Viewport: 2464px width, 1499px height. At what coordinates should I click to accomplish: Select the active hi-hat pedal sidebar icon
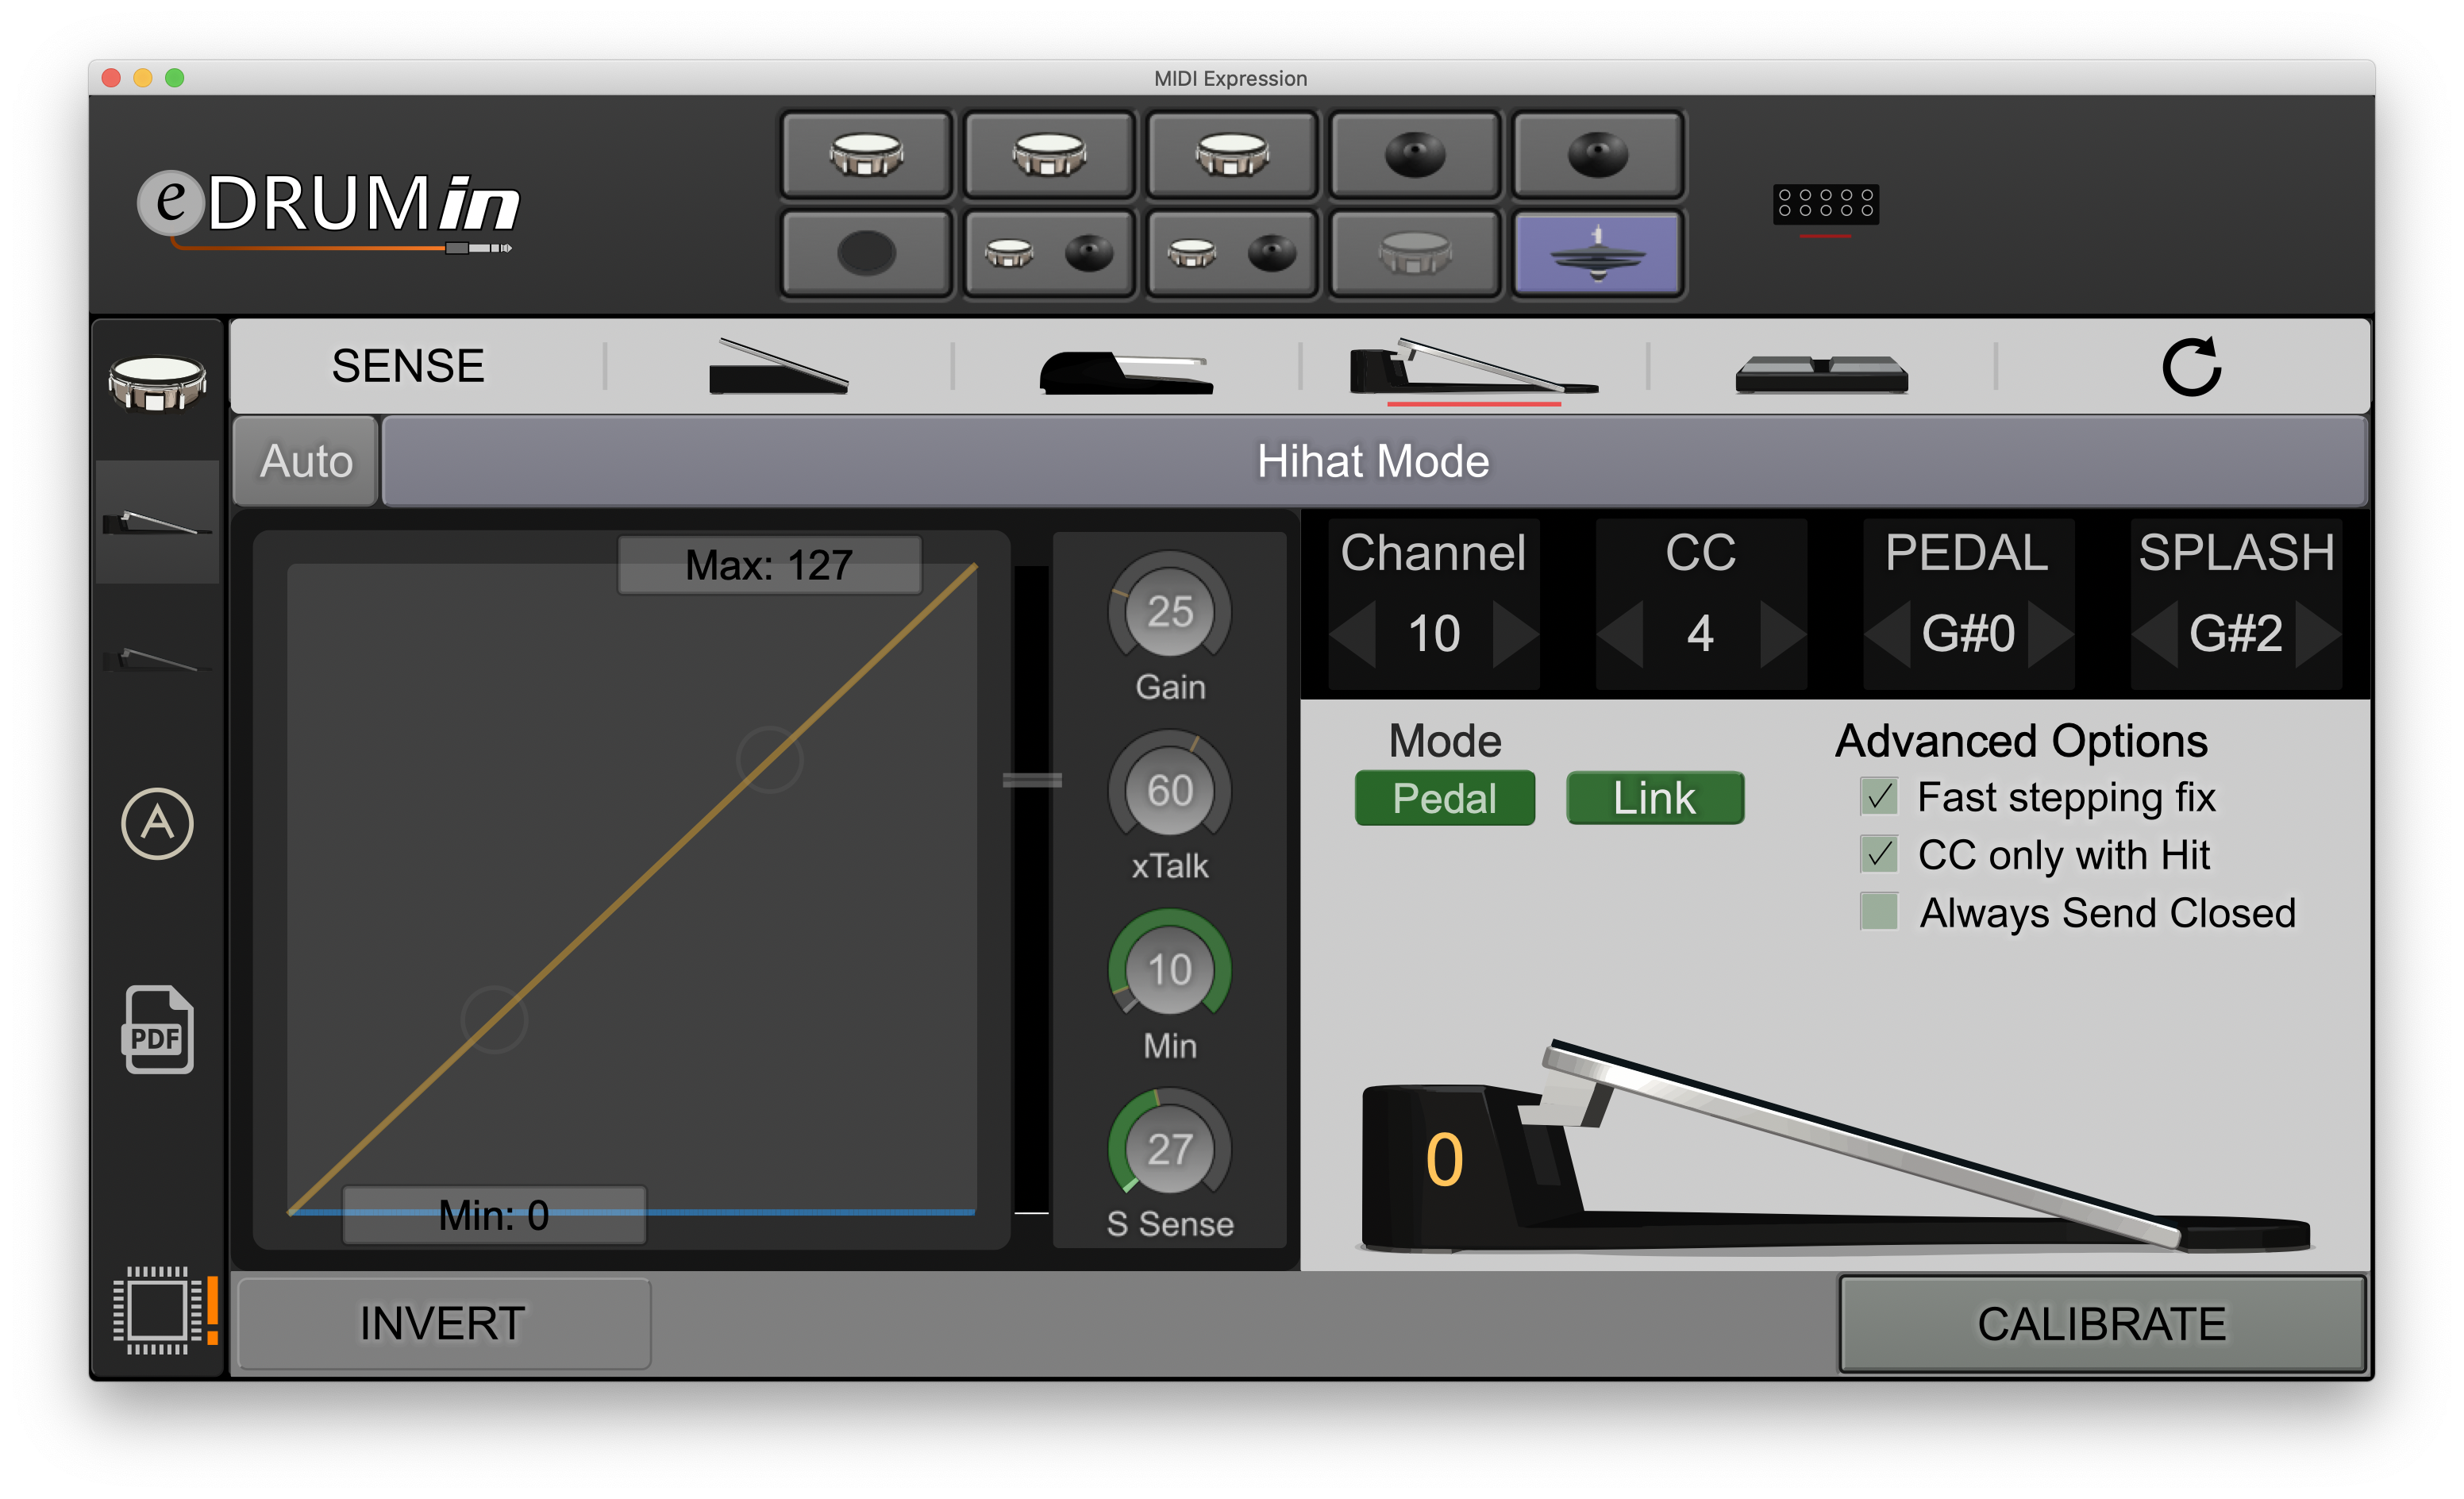coord(157,522)
